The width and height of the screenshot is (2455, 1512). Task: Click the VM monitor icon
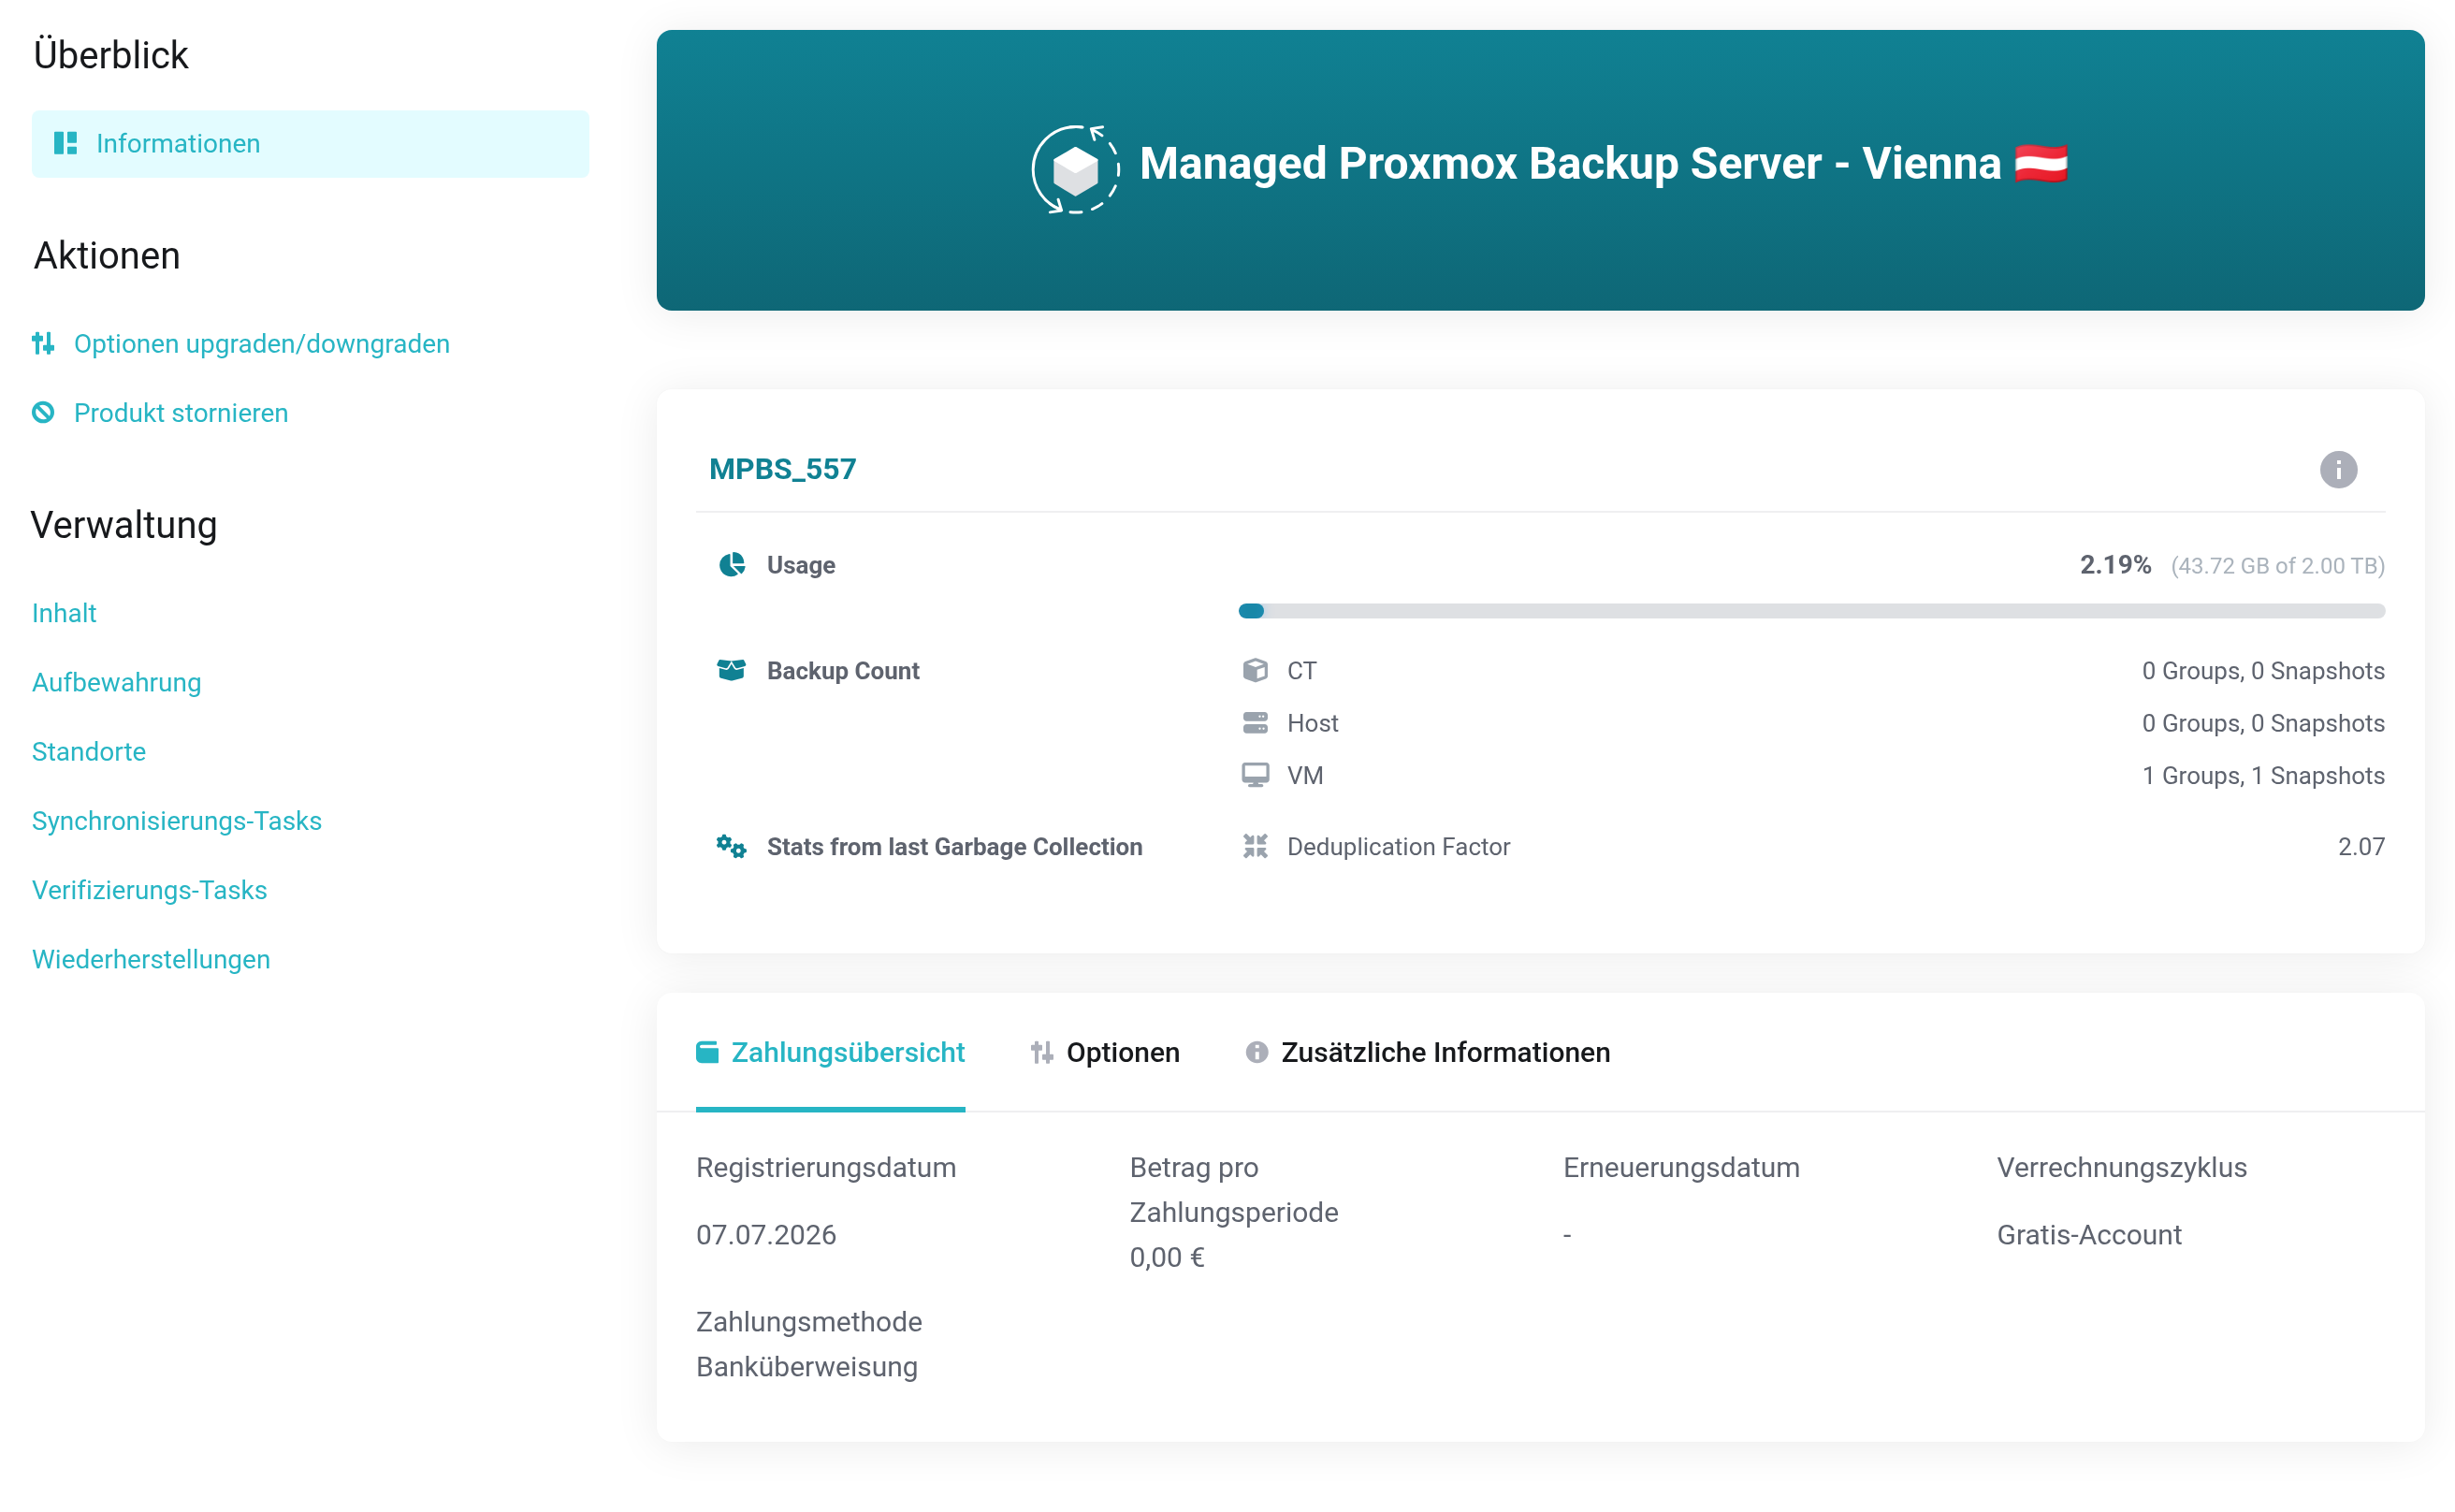click(1255, 776)
